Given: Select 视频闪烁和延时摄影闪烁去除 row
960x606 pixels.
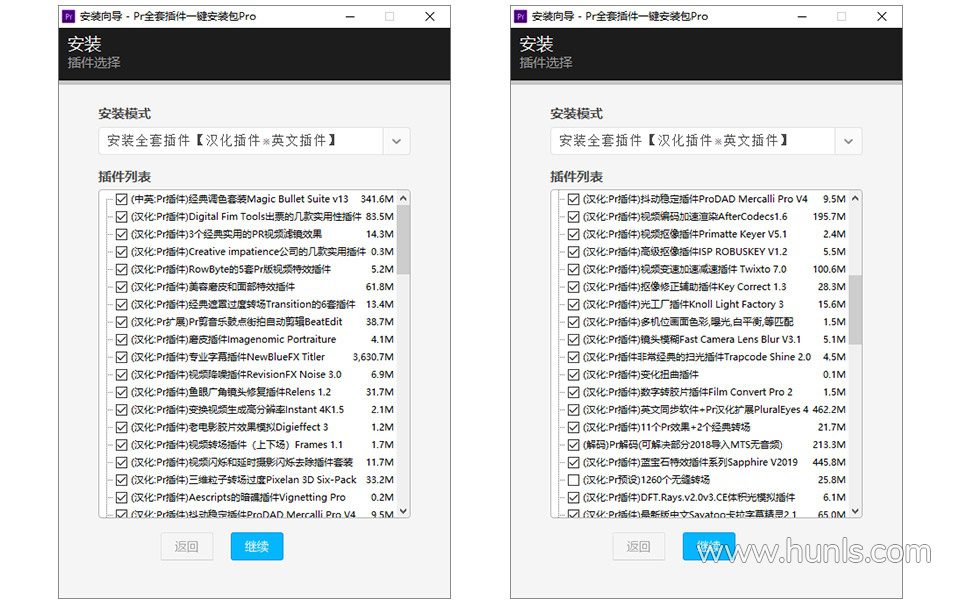Looking at the screenshot, I should pos(255,462).
